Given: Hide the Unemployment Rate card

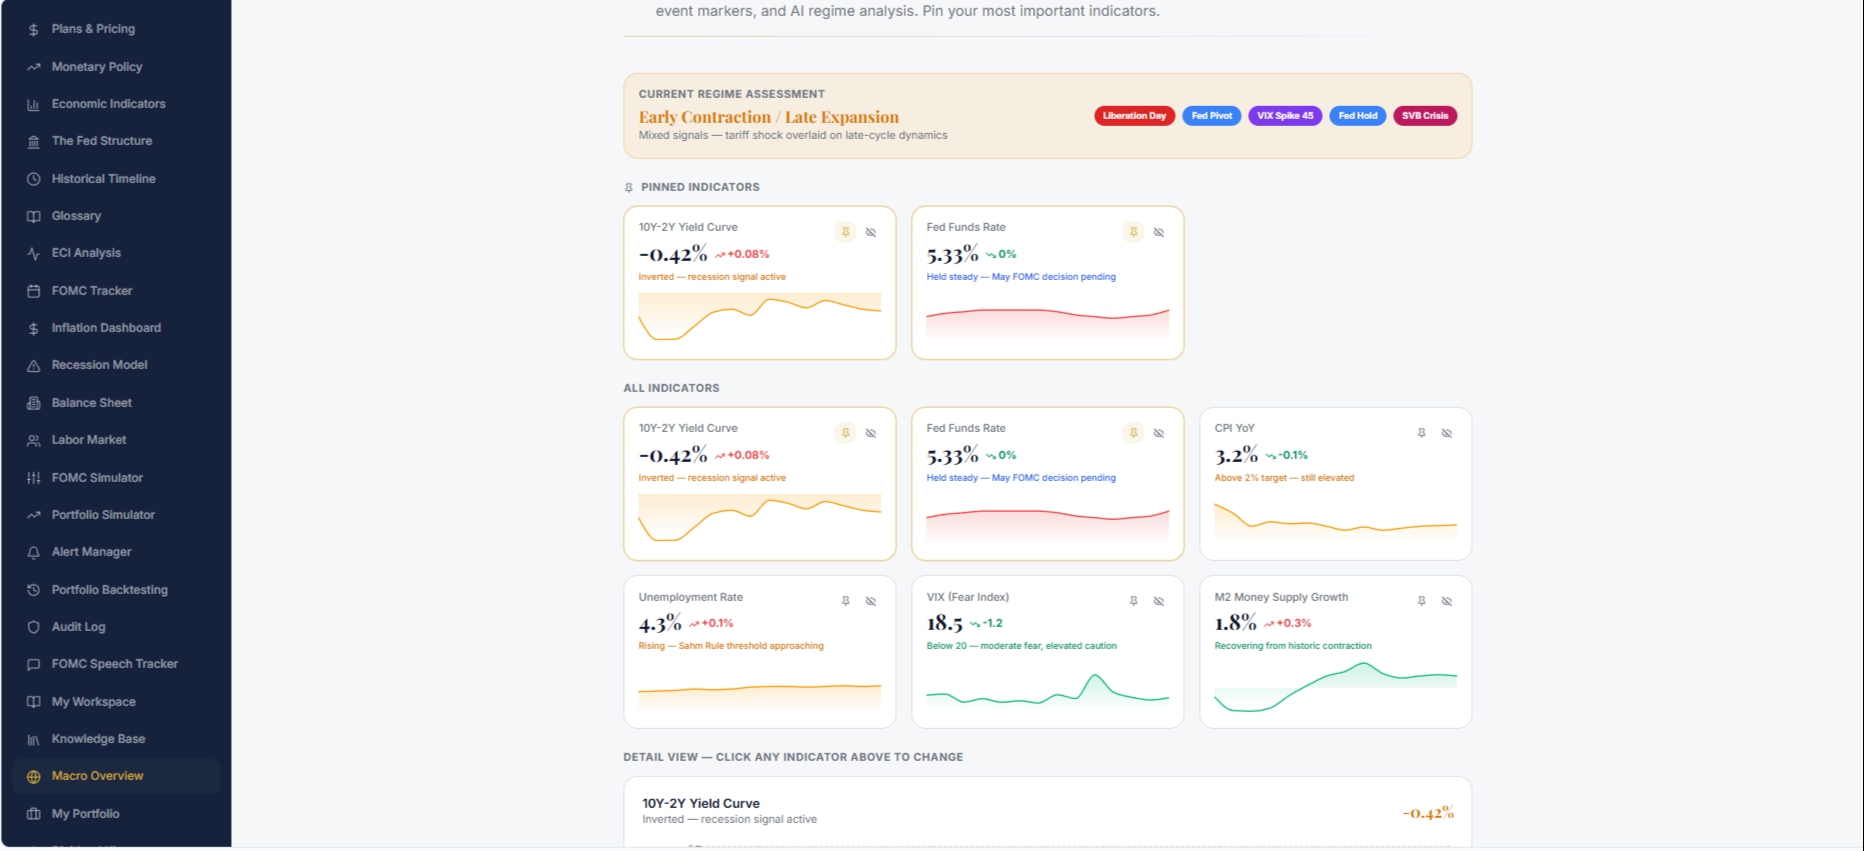Looking at the screenshot, I should coord(871,601).
